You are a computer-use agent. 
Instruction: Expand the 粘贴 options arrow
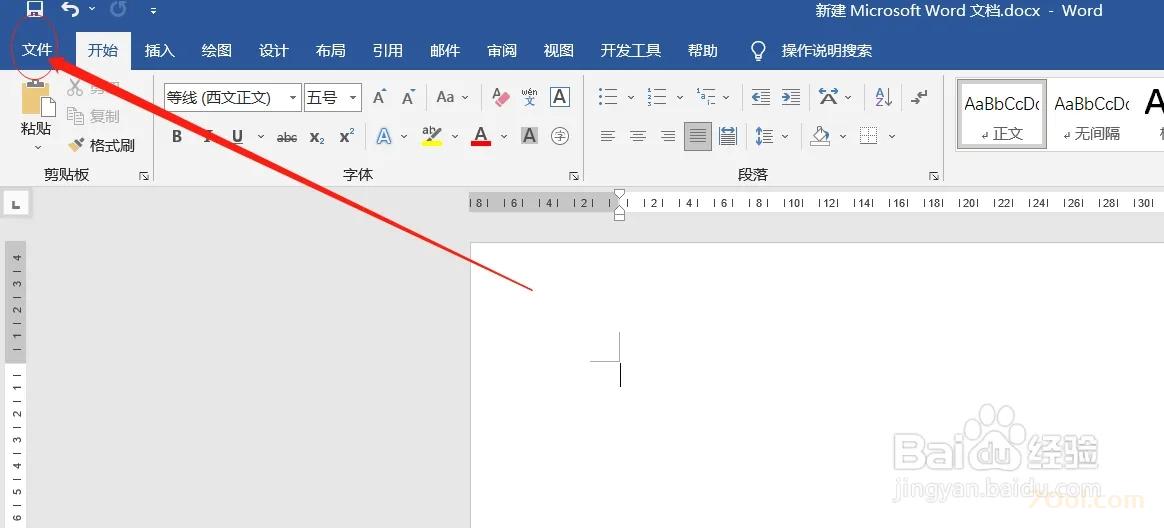point(37,147)
